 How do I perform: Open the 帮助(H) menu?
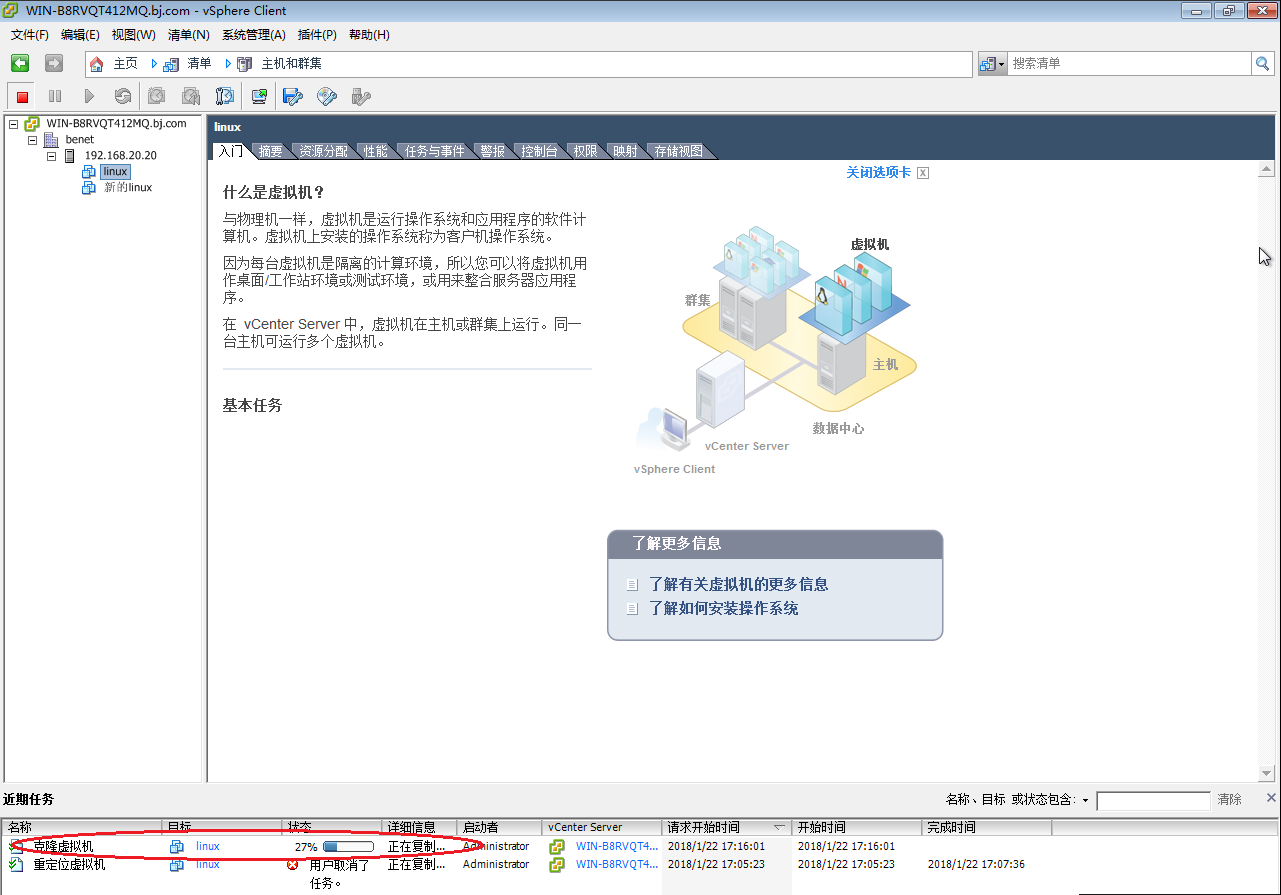coord(369,35)
